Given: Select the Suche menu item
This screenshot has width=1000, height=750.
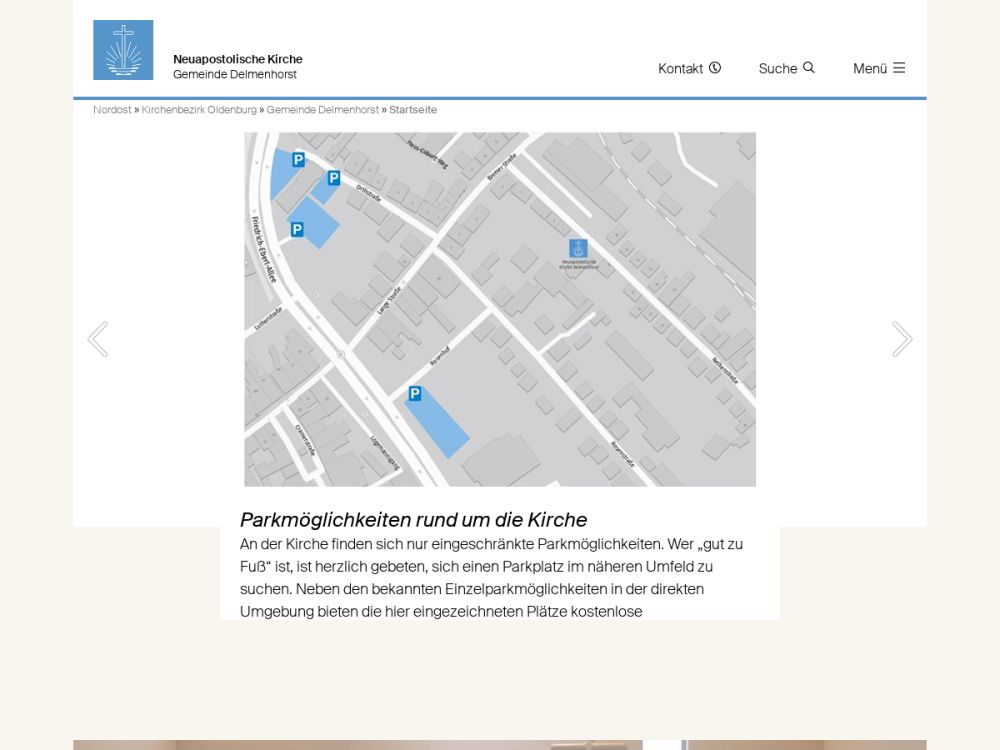Looking at the screenshot, I should click(x=777, y=68).
